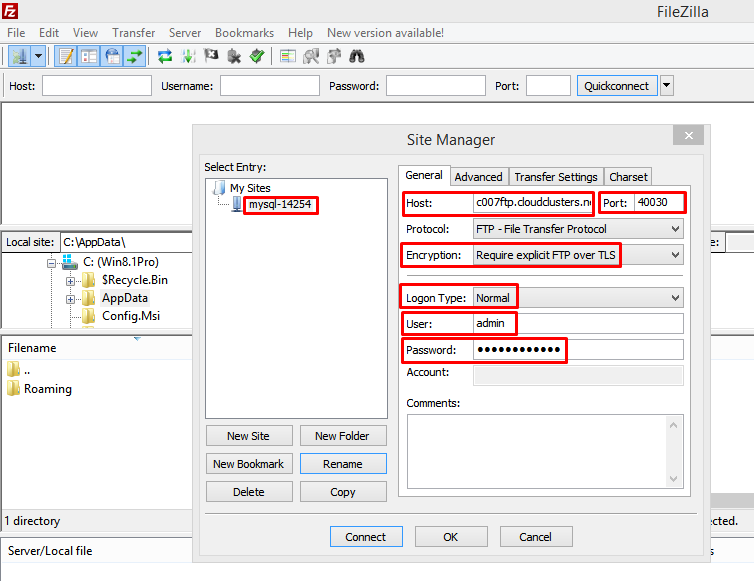
Task: Open the Bookmarks menu
Action: [244, 33]
